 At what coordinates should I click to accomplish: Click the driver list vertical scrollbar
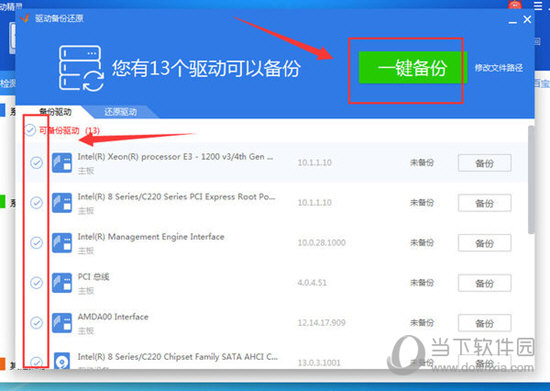531,180
